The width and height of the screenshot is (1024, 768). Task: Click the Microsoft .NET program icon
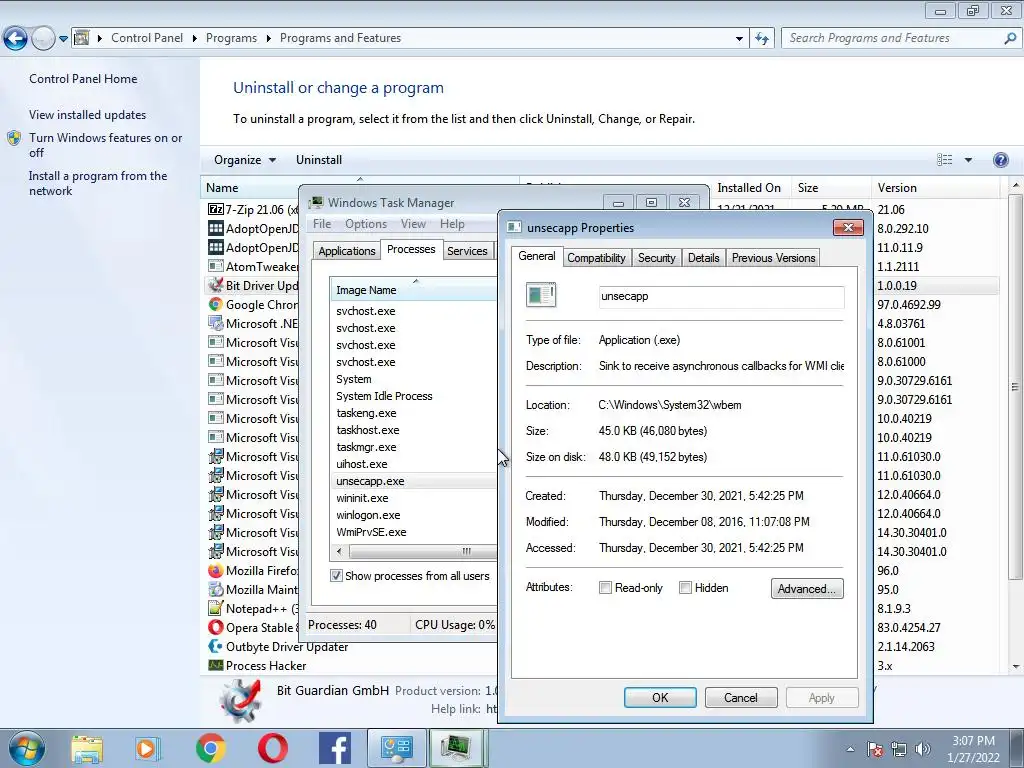pos(216,323)
